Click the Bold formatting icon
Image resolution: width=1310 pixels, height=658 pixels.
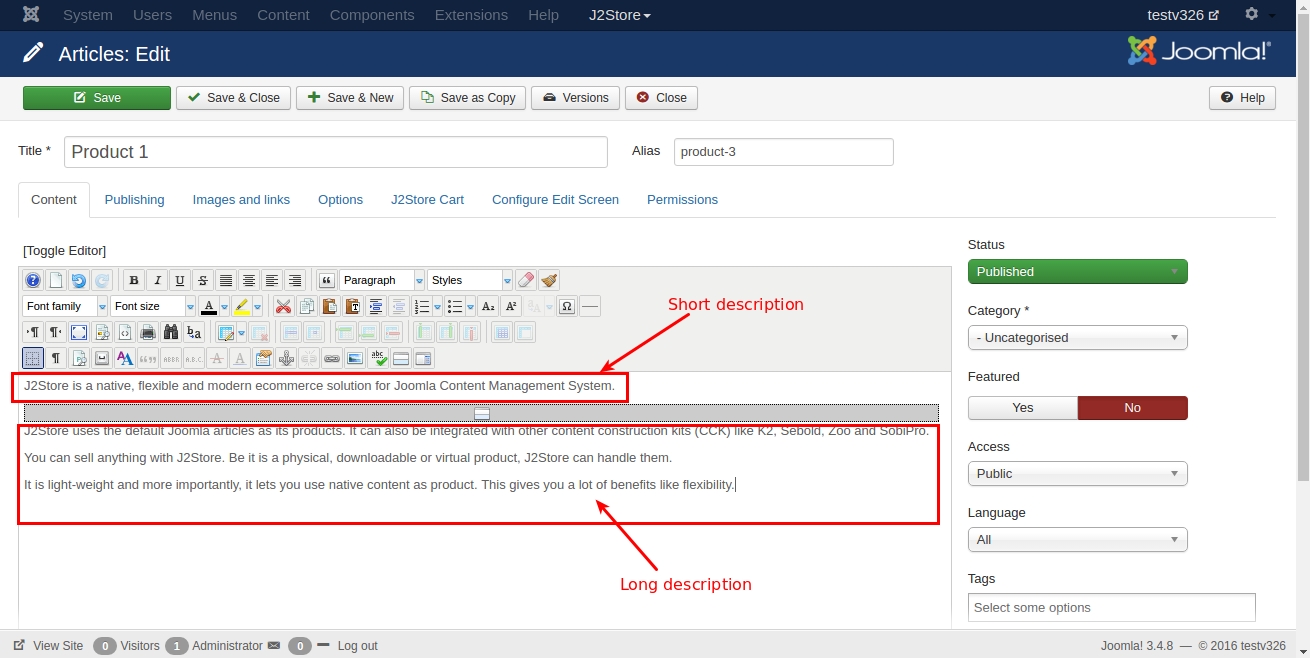[x=133, y=281]
